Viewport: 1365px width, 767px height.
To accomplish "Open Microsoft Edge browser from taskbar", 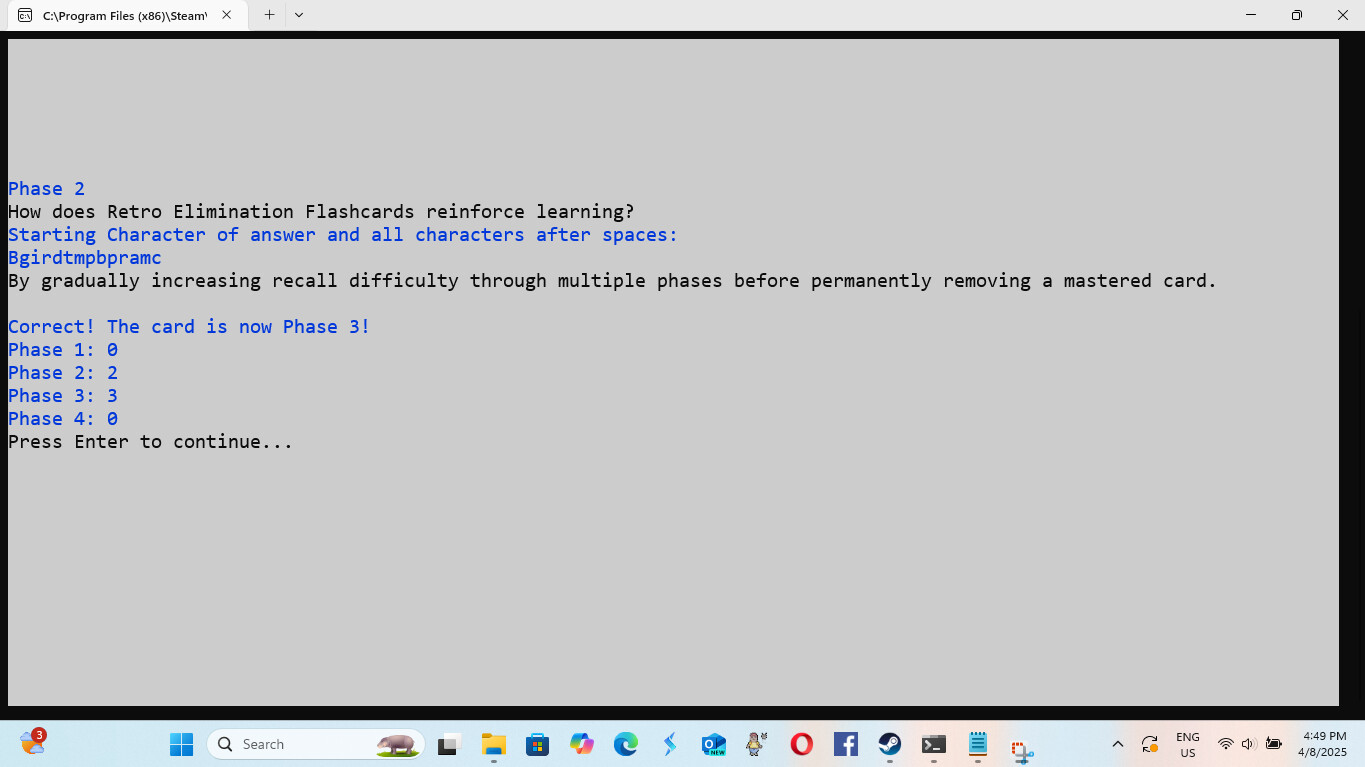I will click(626, 744).
